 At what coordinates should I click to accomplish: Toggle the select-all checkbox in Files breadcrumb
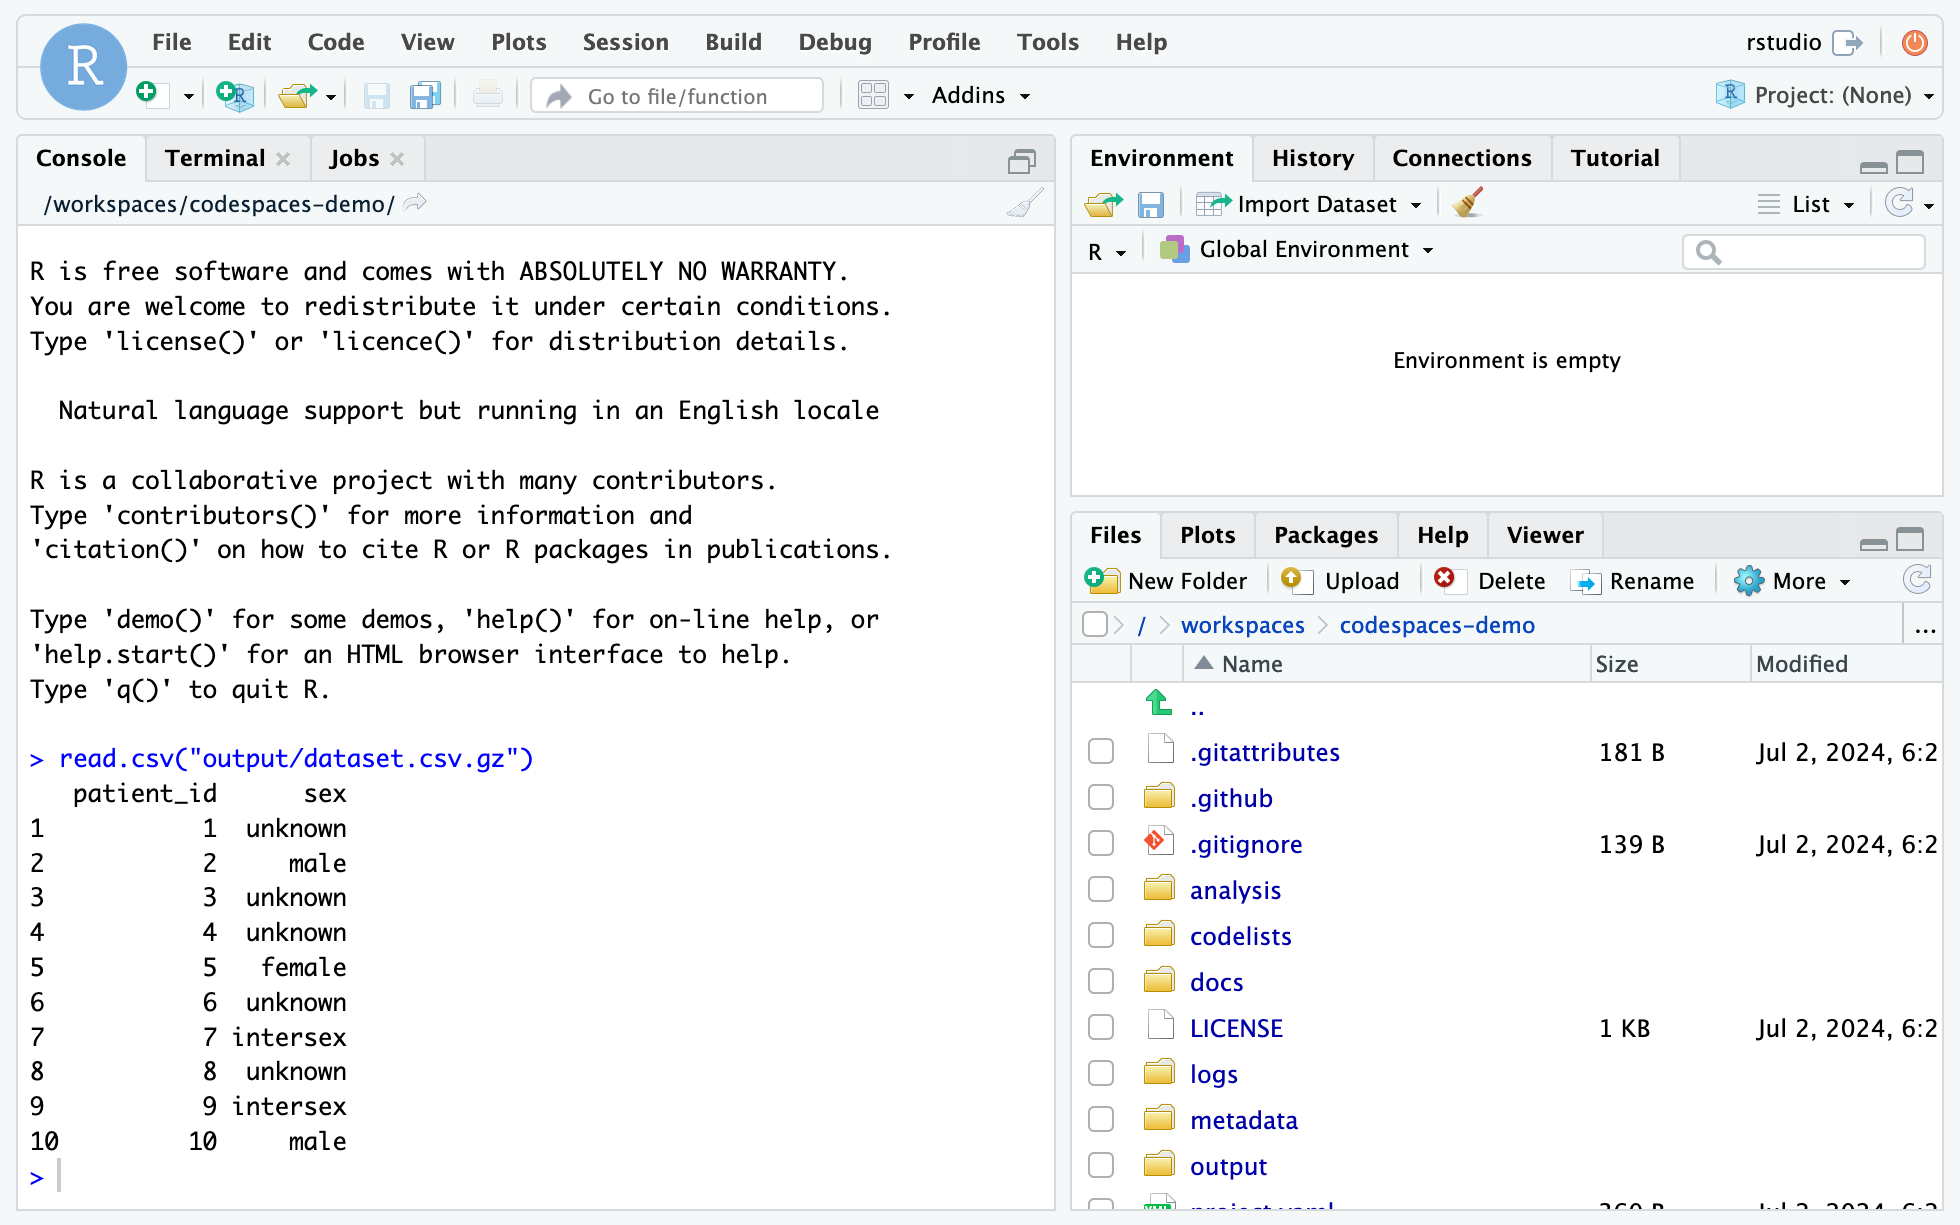click(1095, 624)
